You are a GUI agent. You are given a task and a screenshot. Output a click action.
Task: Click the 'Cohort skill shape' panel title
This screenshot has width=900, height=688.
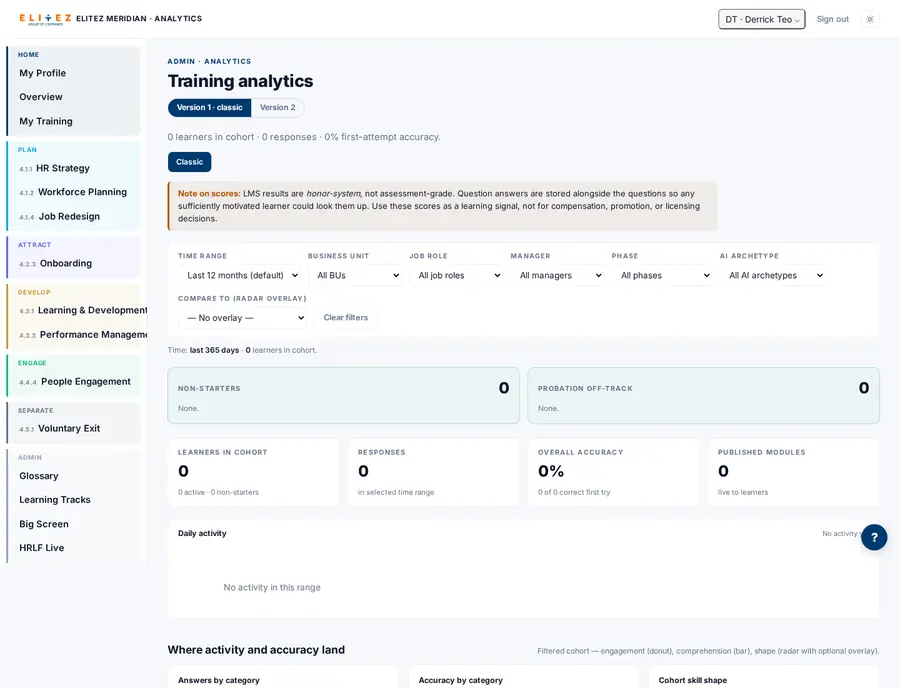point(693,681)
